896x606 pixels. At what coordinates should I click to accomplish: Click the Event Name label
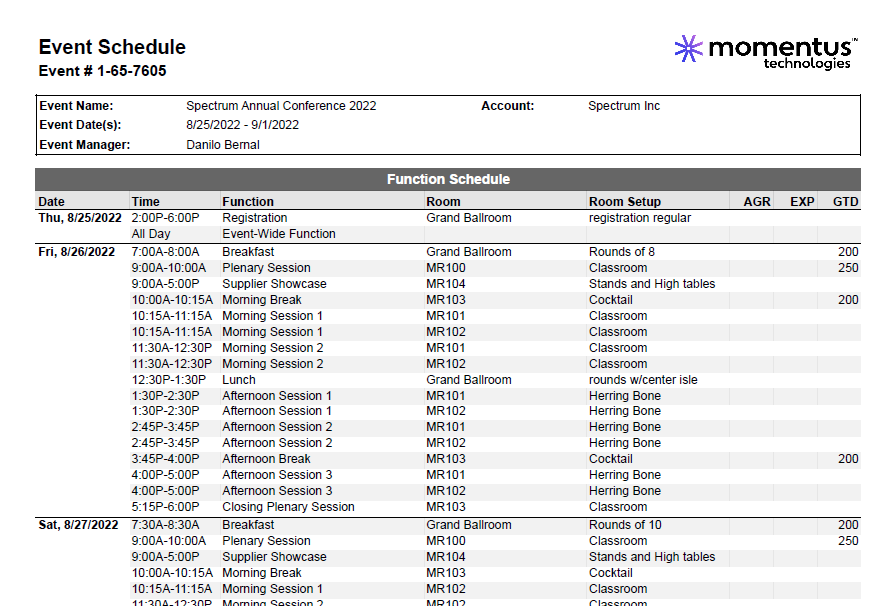pos(76,106)
